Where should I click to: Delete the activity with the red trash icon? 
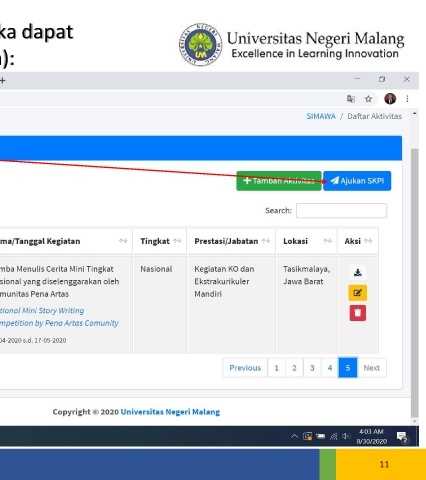click(x=358, y=313)
